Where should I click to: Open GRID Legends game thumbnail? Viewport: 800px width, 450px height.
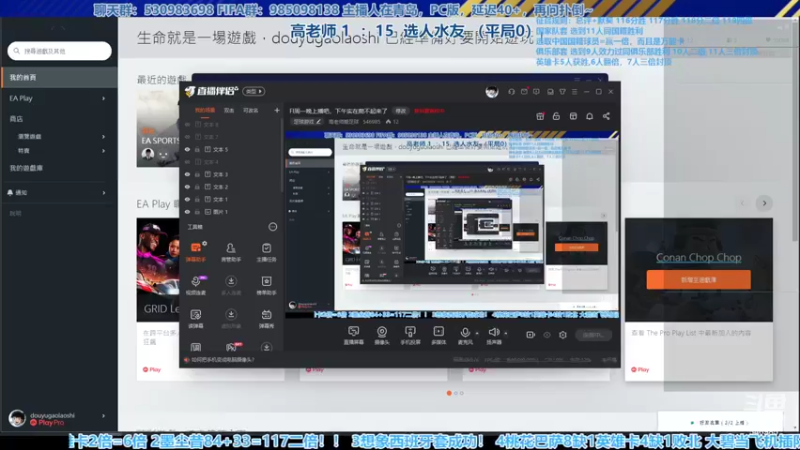click(158, 269)
